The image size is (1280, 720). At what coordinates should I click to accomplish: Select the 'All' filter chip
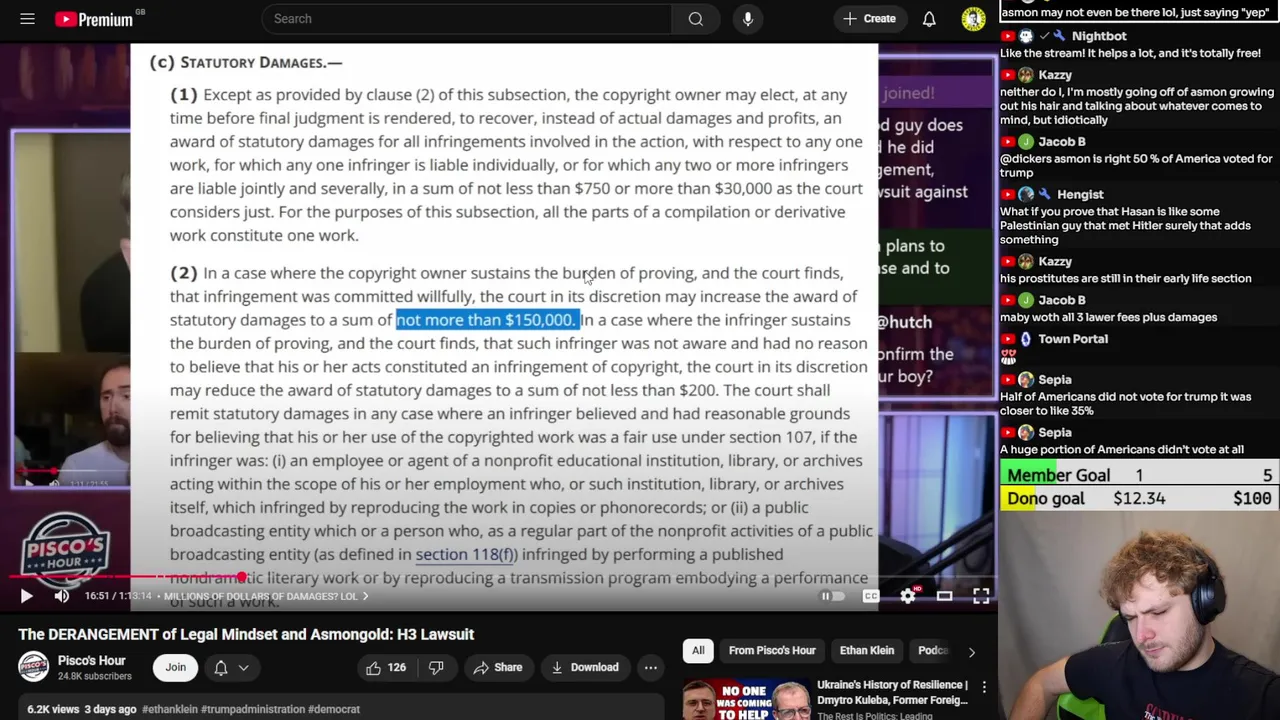pyautogui.click(x=698, y=651)
